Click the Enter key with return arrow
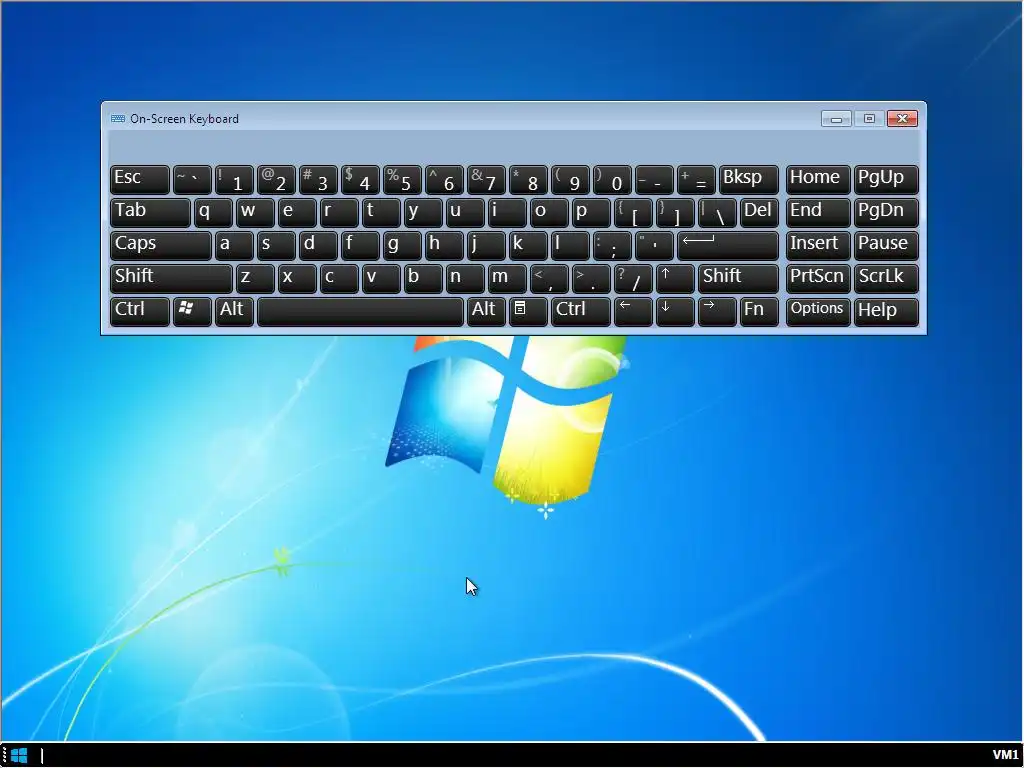The image size is (1024, 768). click(728, 246)
